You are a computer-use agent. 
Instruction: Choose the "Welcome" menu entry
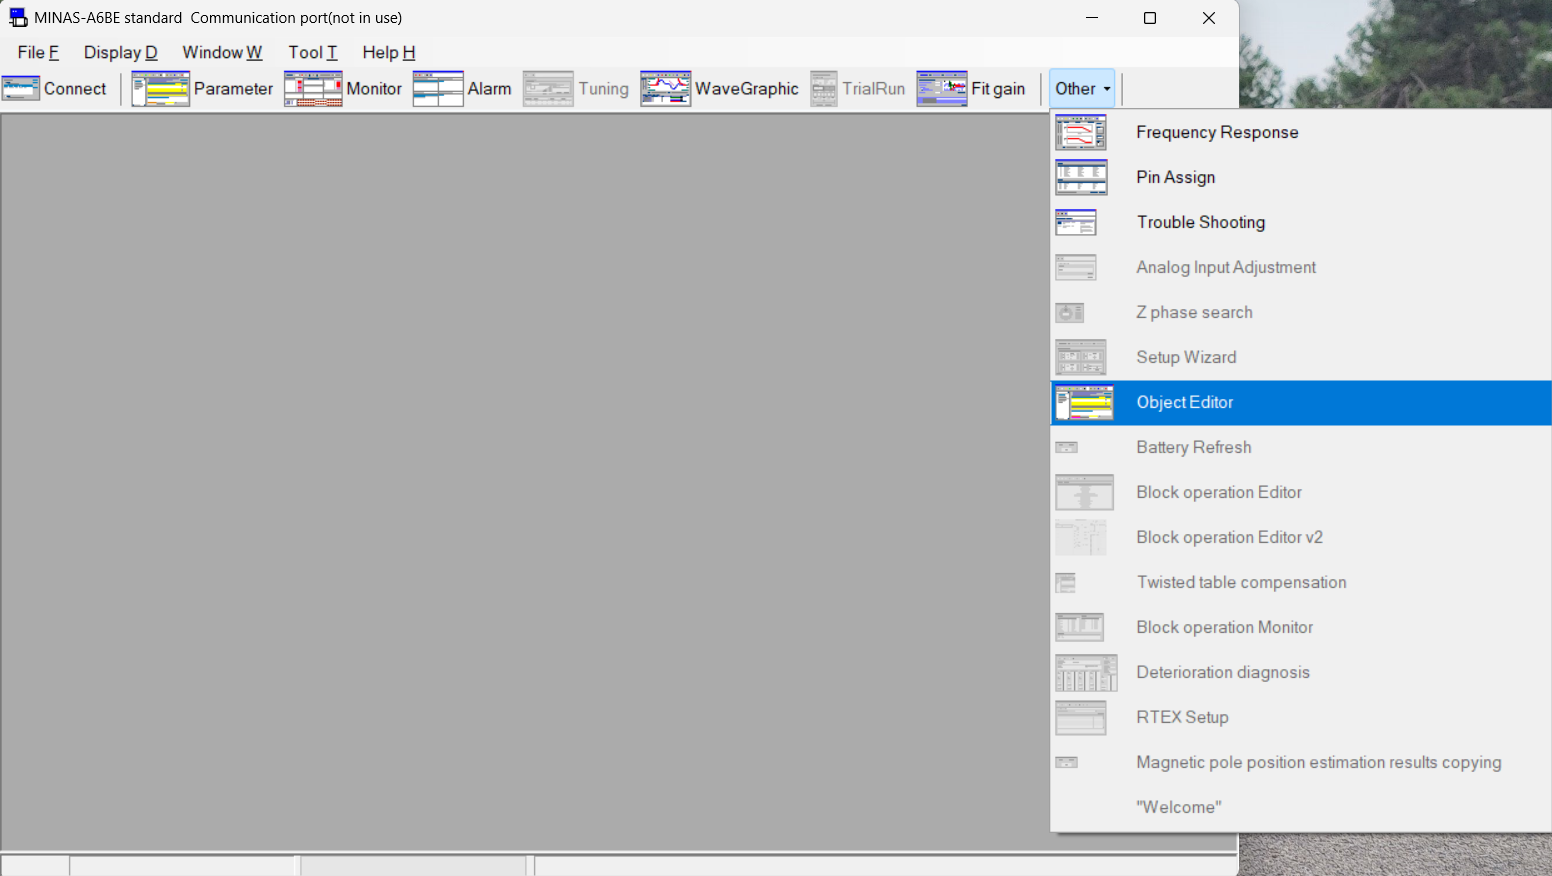pyautogui.click(x=1179, y=807)
